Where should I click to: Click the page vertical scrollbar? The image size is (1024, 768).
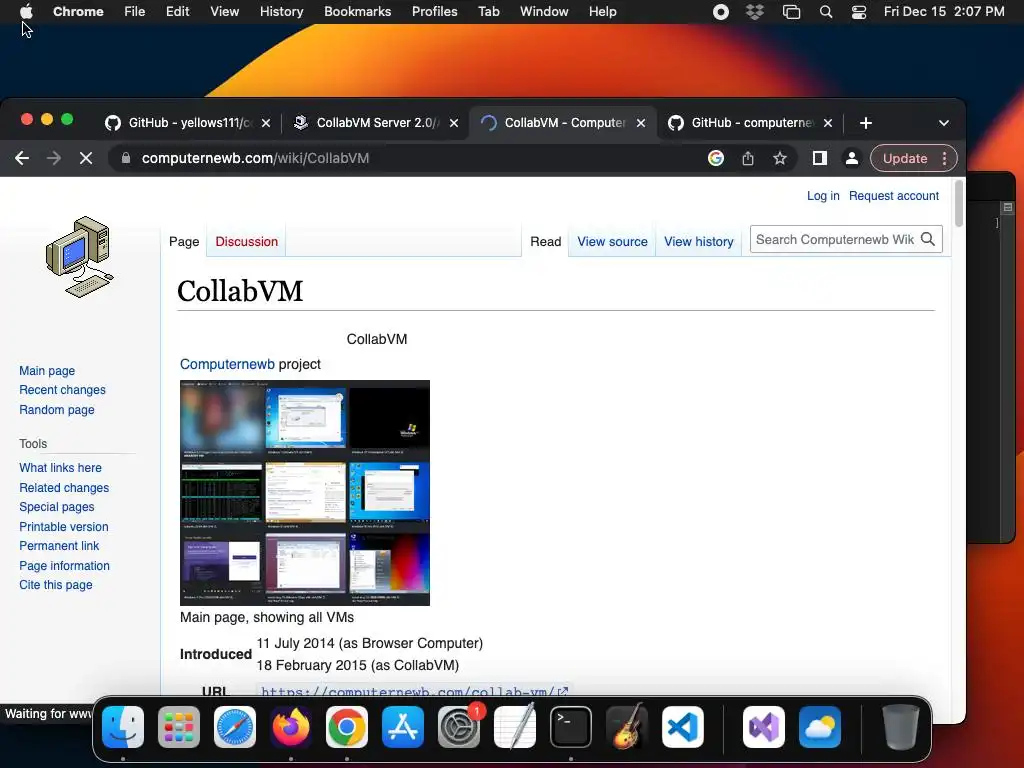pyautogui.click(x=959, y=204)
